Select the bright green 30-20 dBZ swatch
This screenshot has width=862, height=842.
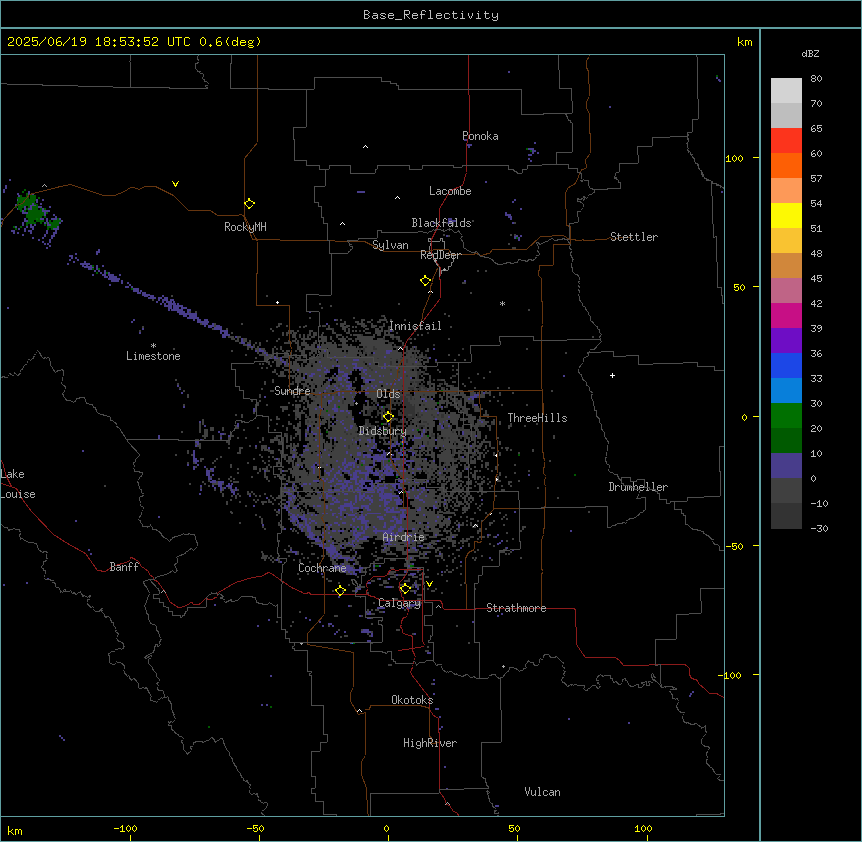786,416
